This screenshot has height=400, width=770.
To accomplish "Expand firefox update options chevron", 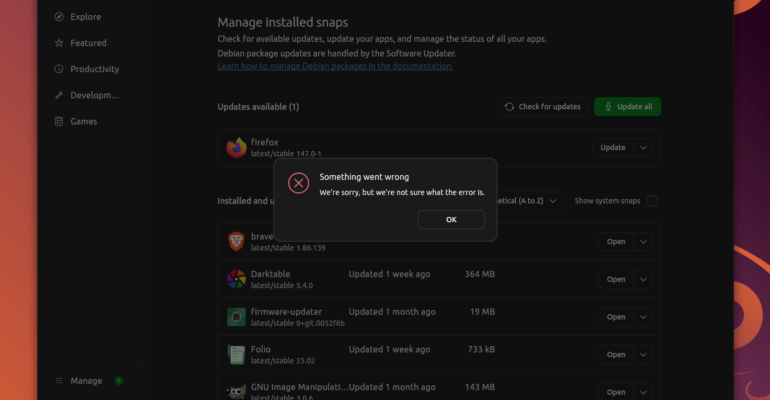I will 643,148.
